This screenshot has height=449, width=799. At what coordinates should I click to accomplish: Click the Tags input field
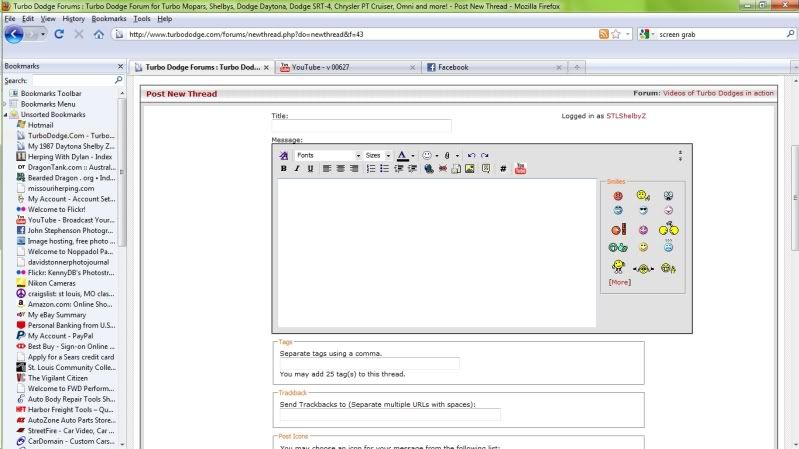[x=369, y=363]
